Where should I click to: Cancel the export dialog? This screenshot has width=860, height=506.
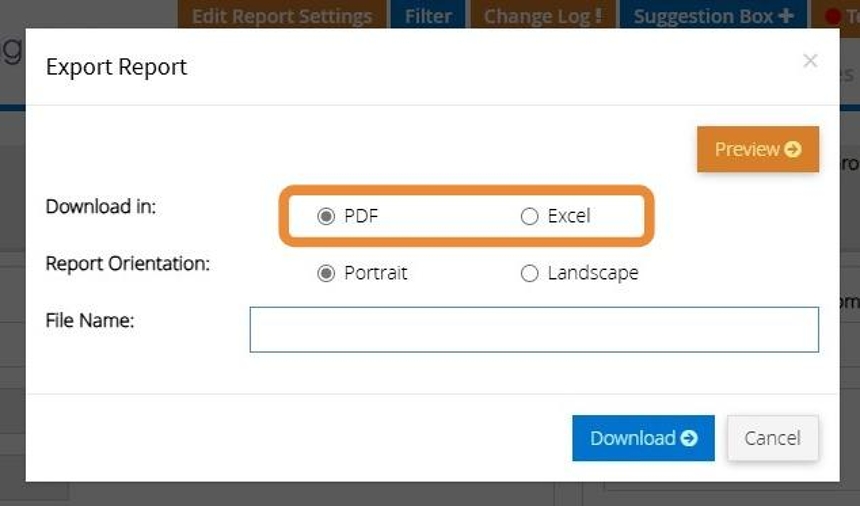point(772,438)
